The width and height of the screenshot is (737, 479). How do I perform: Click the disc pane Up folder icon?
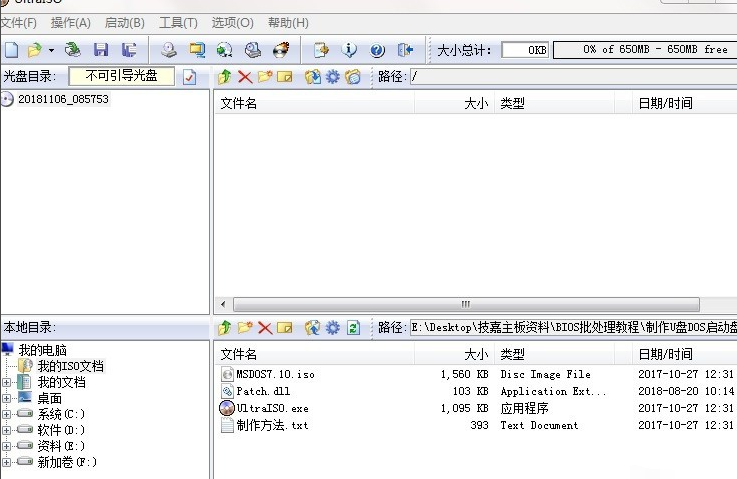225,77
